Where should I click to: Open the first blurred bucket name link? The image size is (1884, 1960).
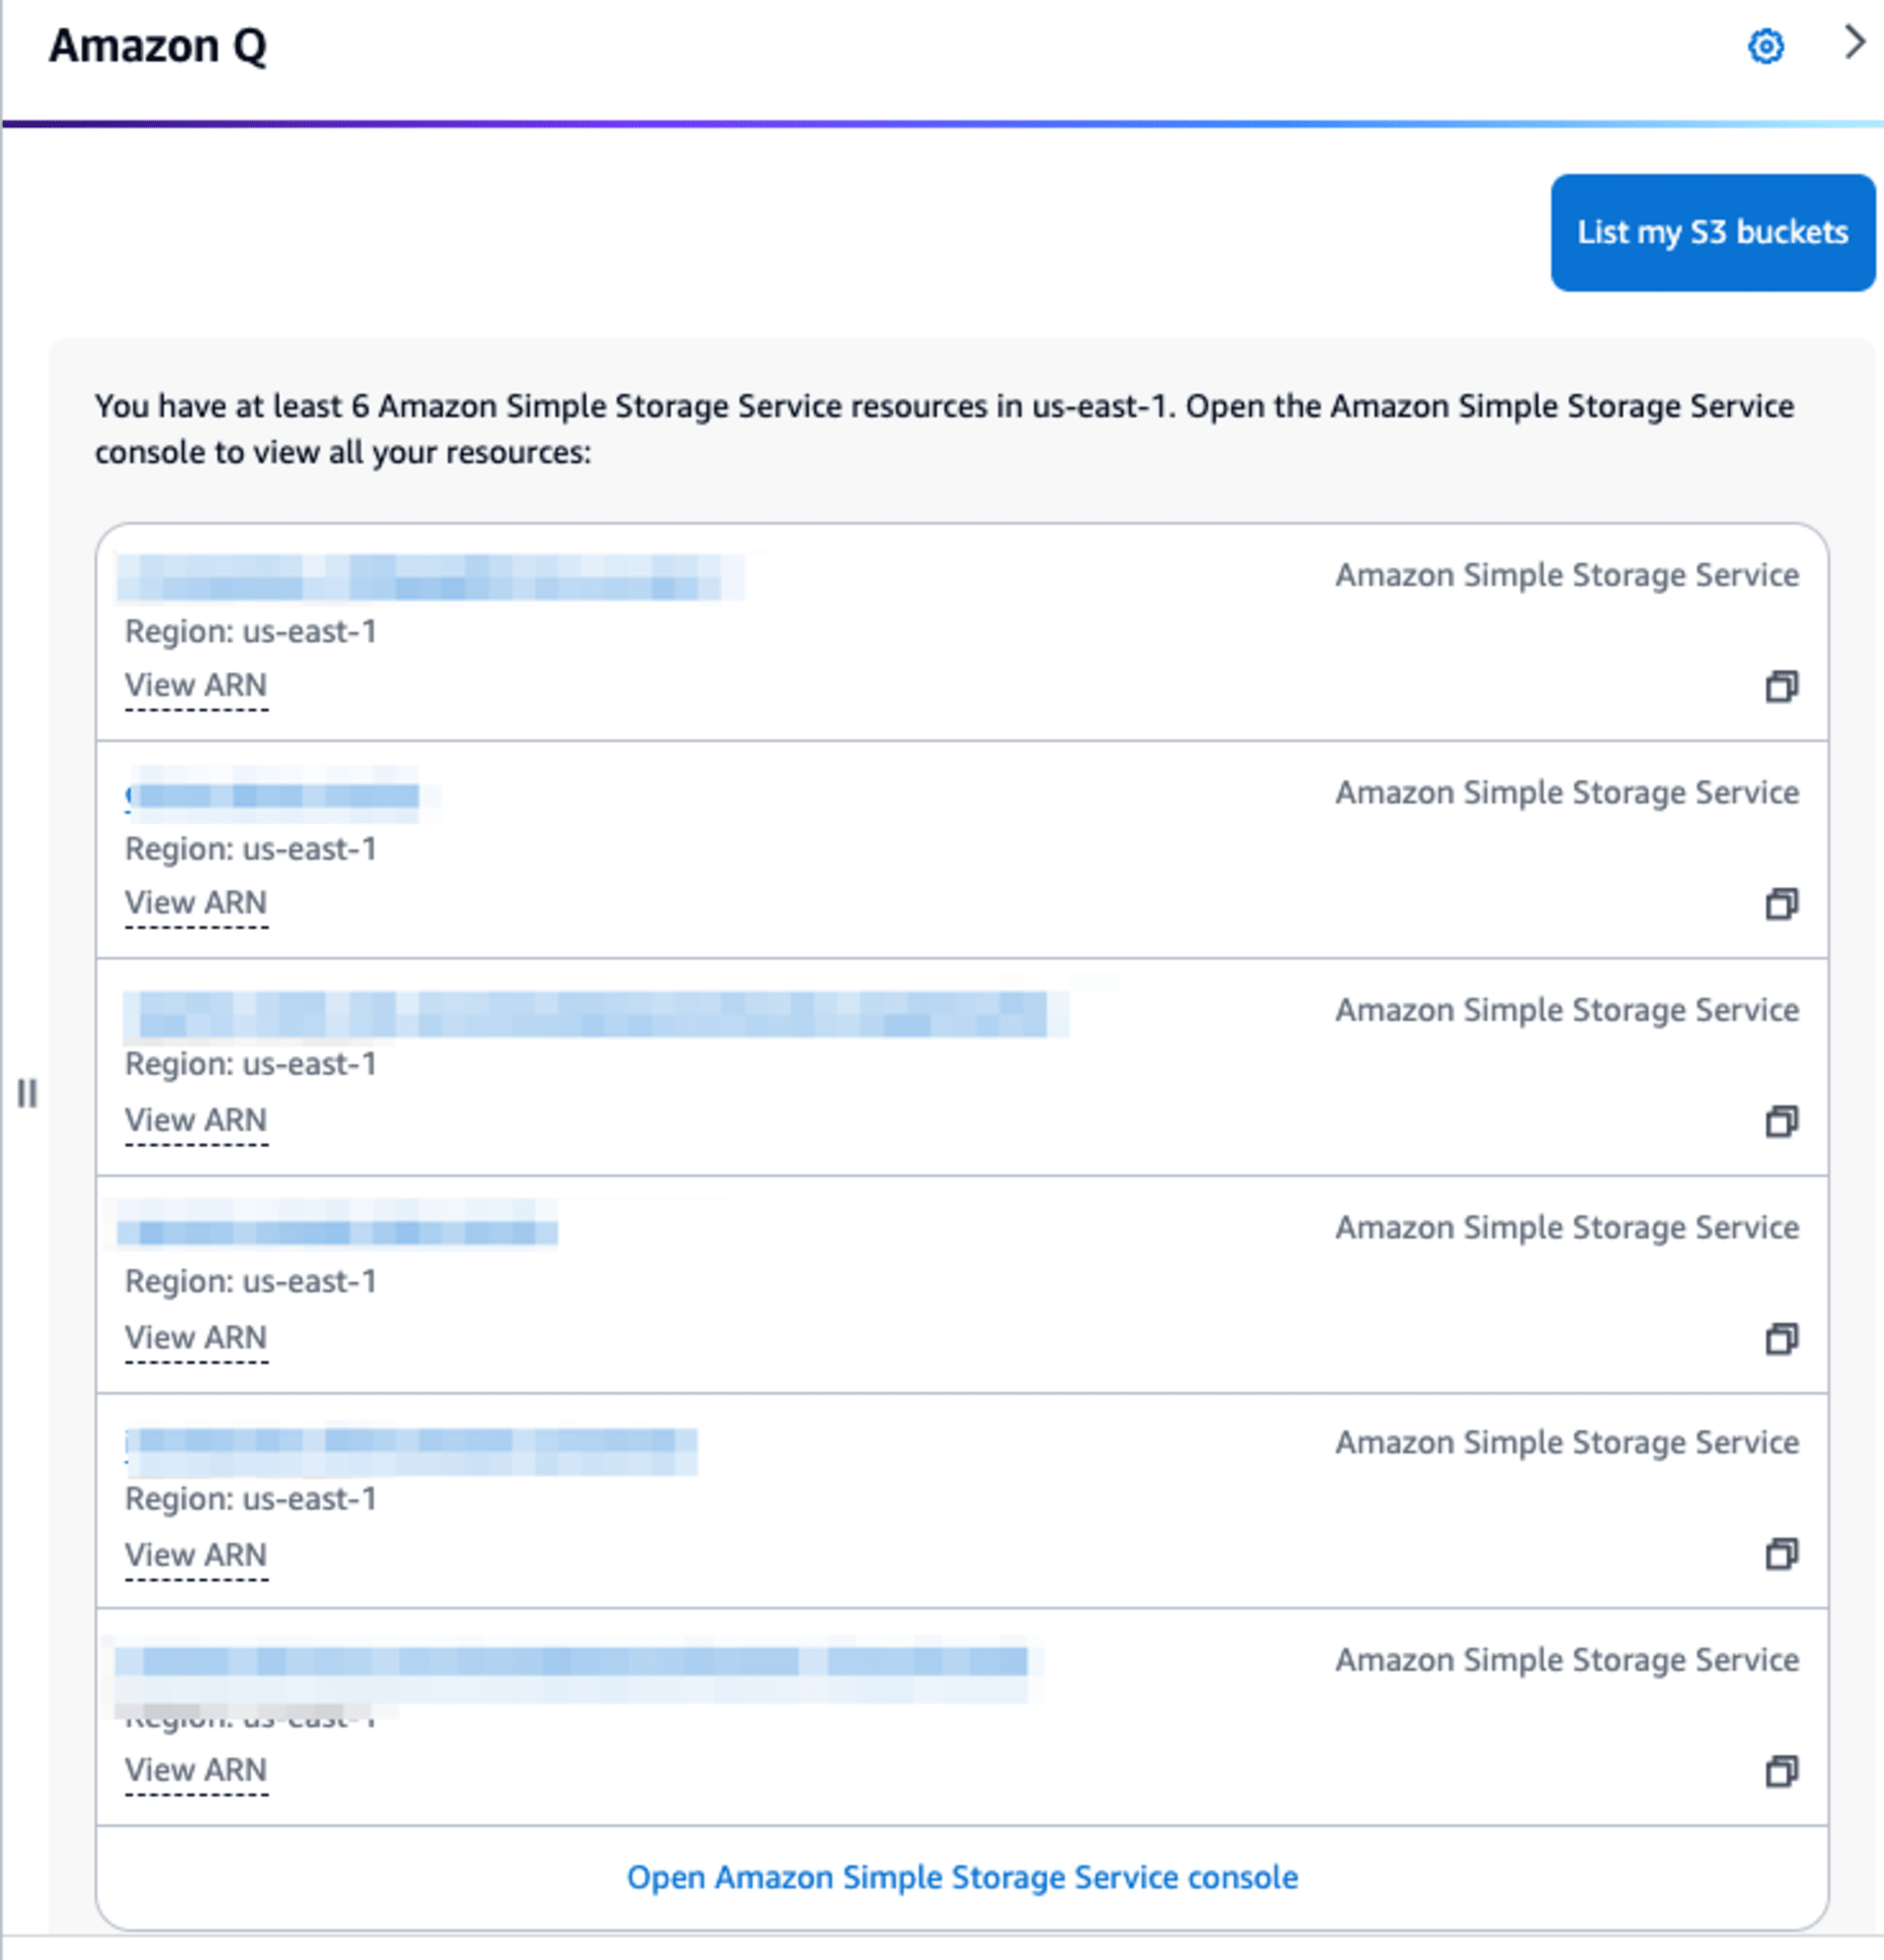pyautogui.click(x=430, y=577)
